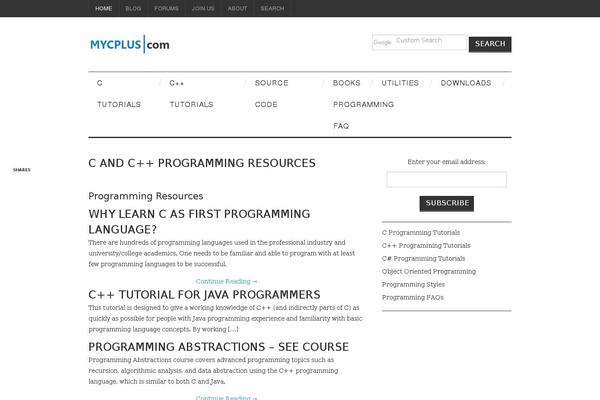Open C++ Tutorial for Java Programmers article
Viewport: 600px width, 400px height.
(x=204, y=295)
